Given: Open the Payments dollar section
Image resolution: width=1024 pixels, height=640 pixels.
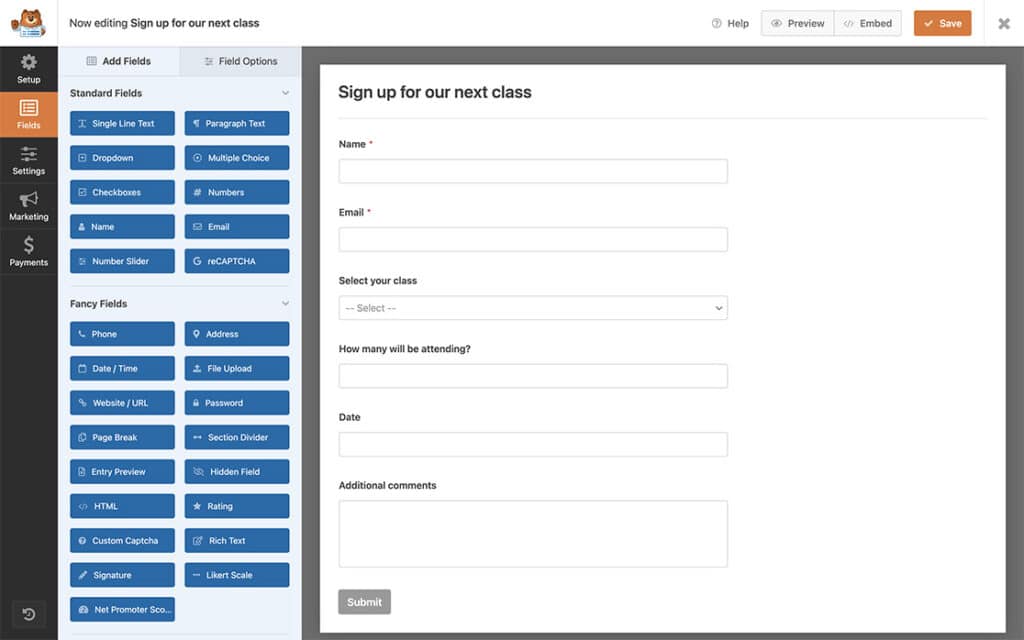Looking at the screenshot, I should click(x=29, y=251).
